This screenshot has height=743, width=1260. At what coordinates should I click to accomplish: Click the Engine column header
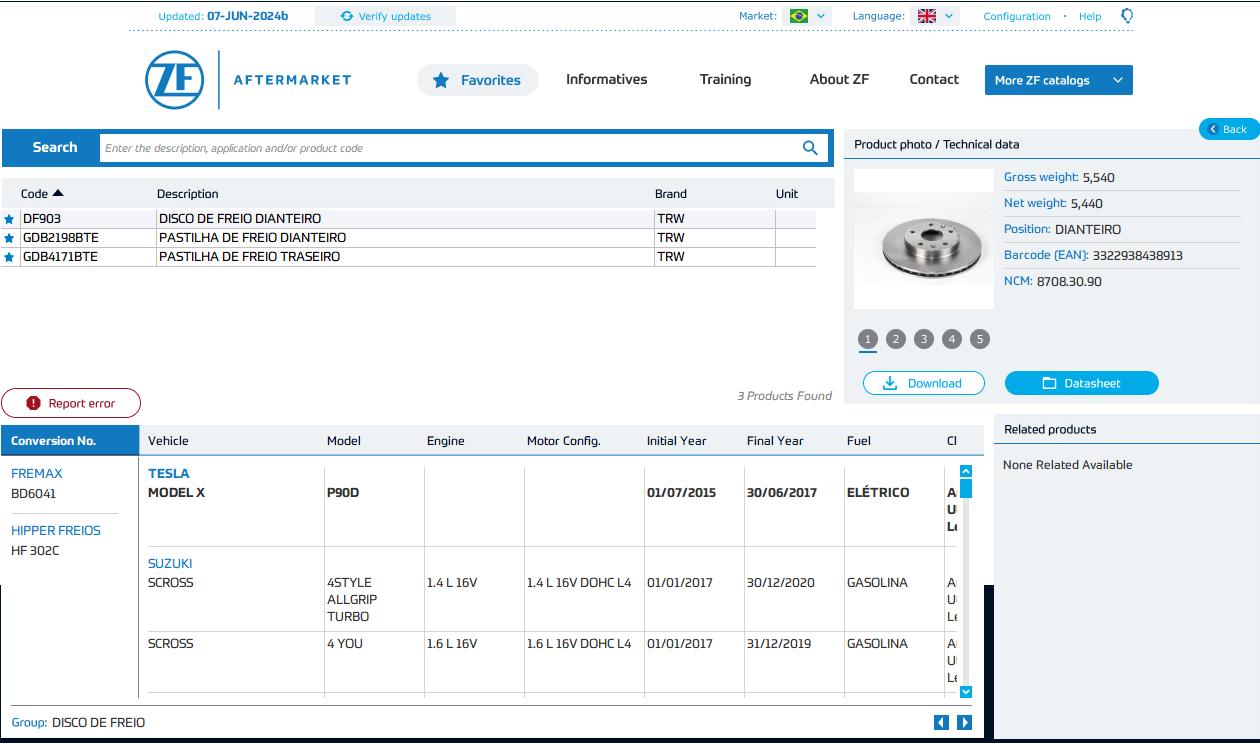[x=446, y=441]
